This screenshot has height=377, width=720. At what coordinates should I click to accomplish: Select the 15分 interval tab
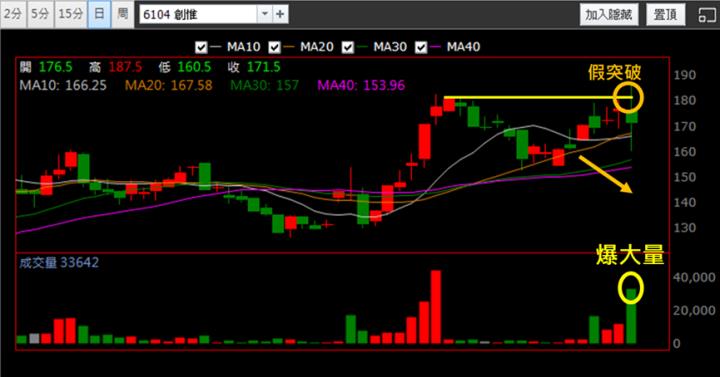tap(71, 14)
